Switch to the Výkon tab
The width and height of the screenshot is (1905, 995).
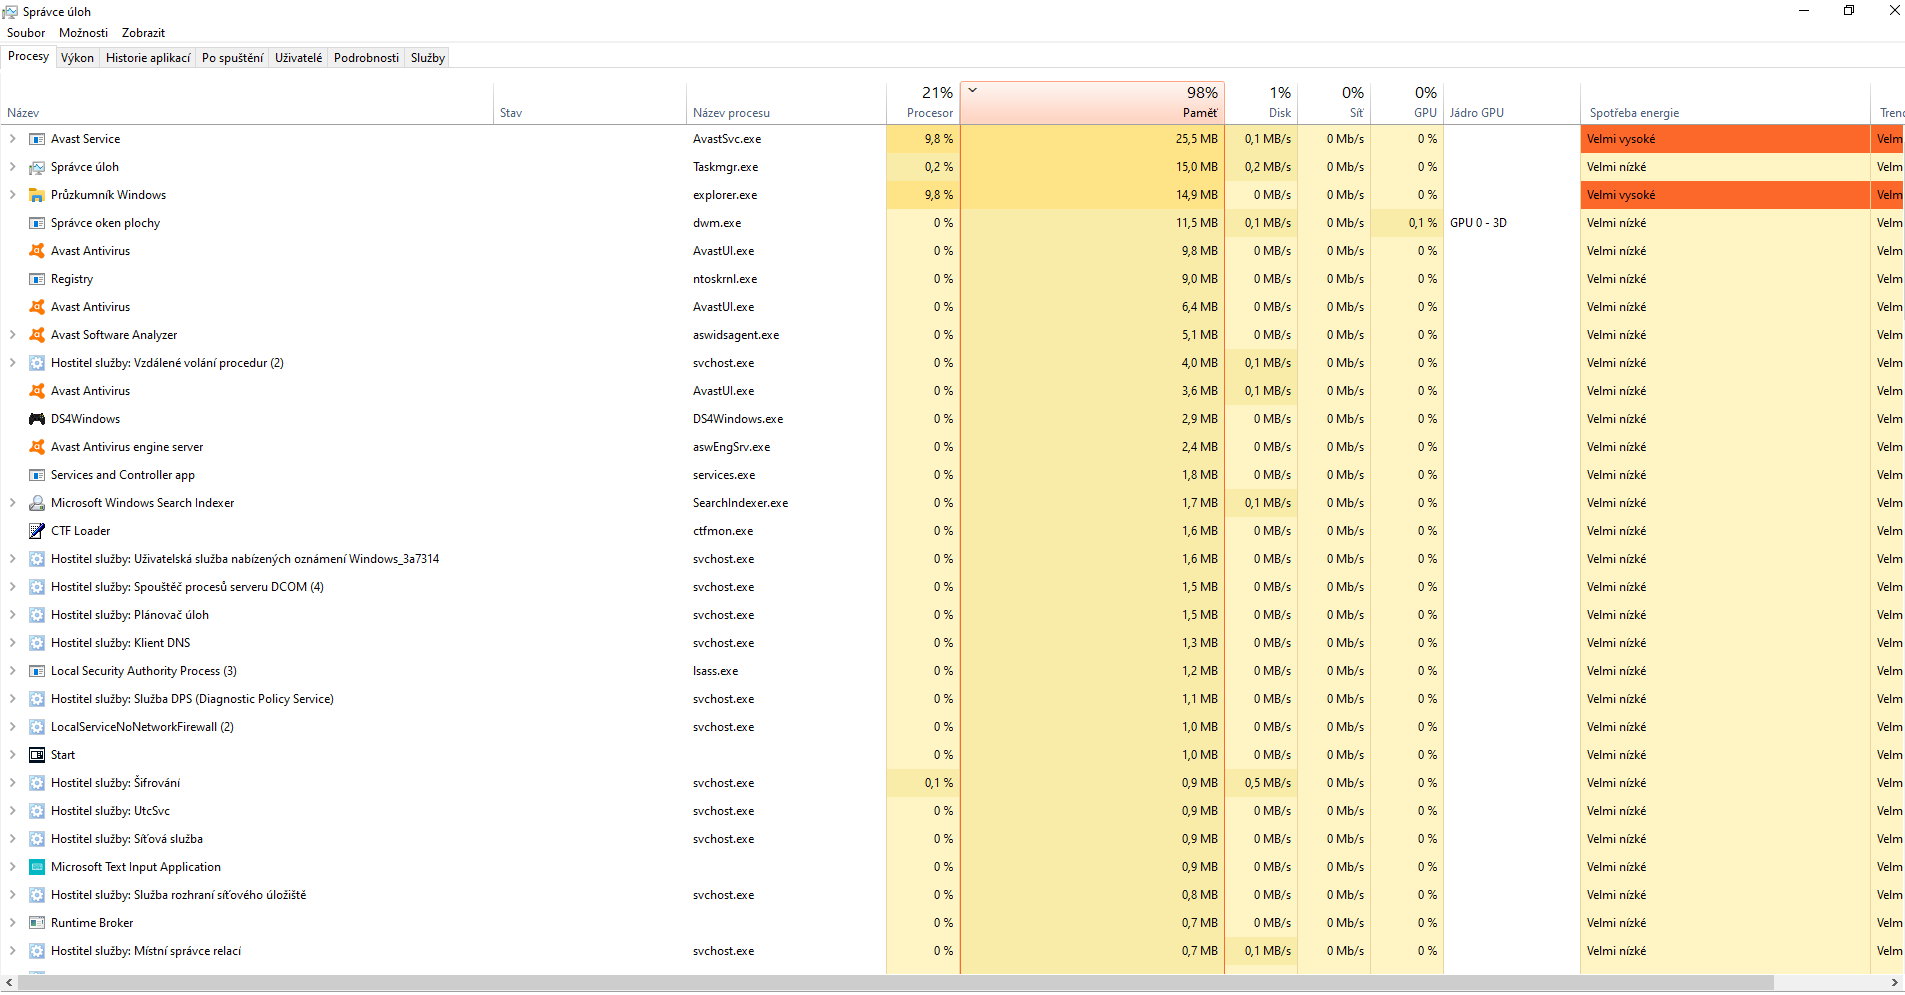click(77, 58)
